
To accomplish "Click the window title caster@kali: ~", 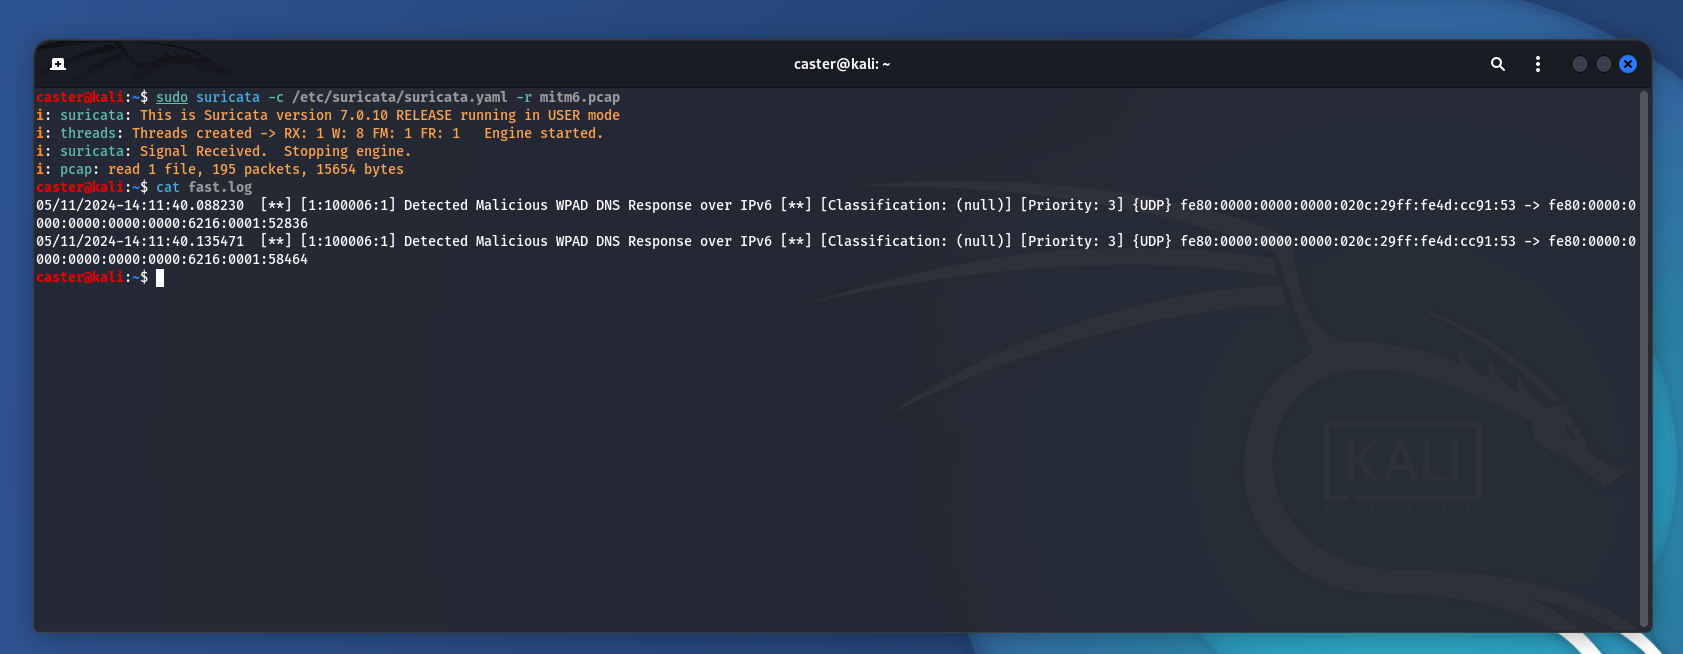I will click(842, 64).
